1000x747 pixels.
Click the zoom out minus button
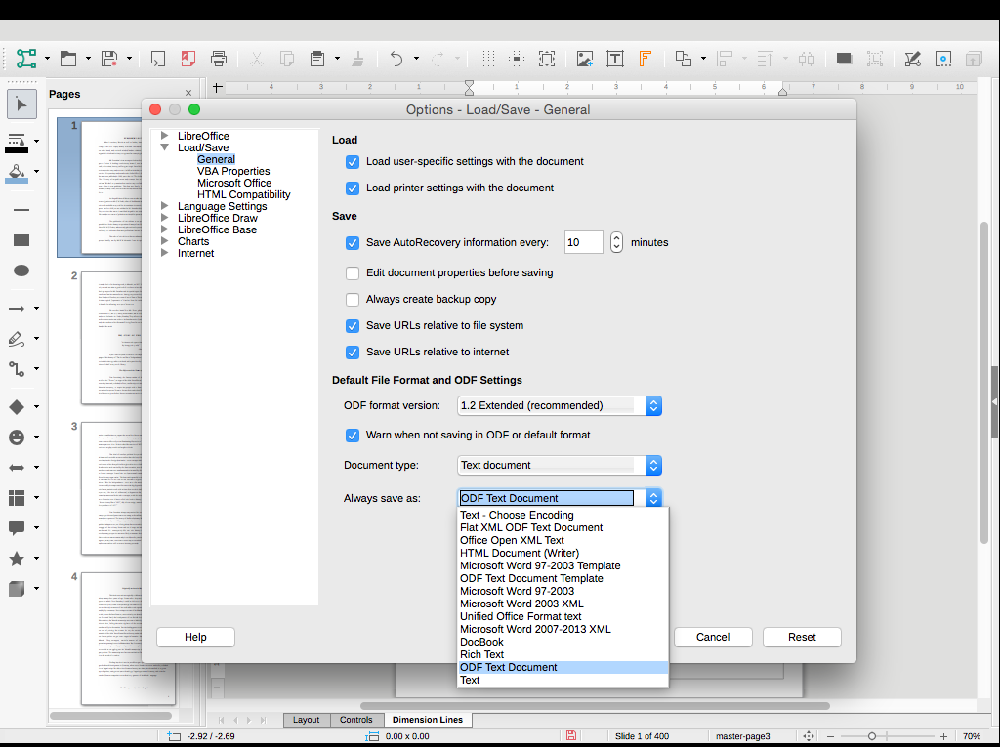[830, 736]
